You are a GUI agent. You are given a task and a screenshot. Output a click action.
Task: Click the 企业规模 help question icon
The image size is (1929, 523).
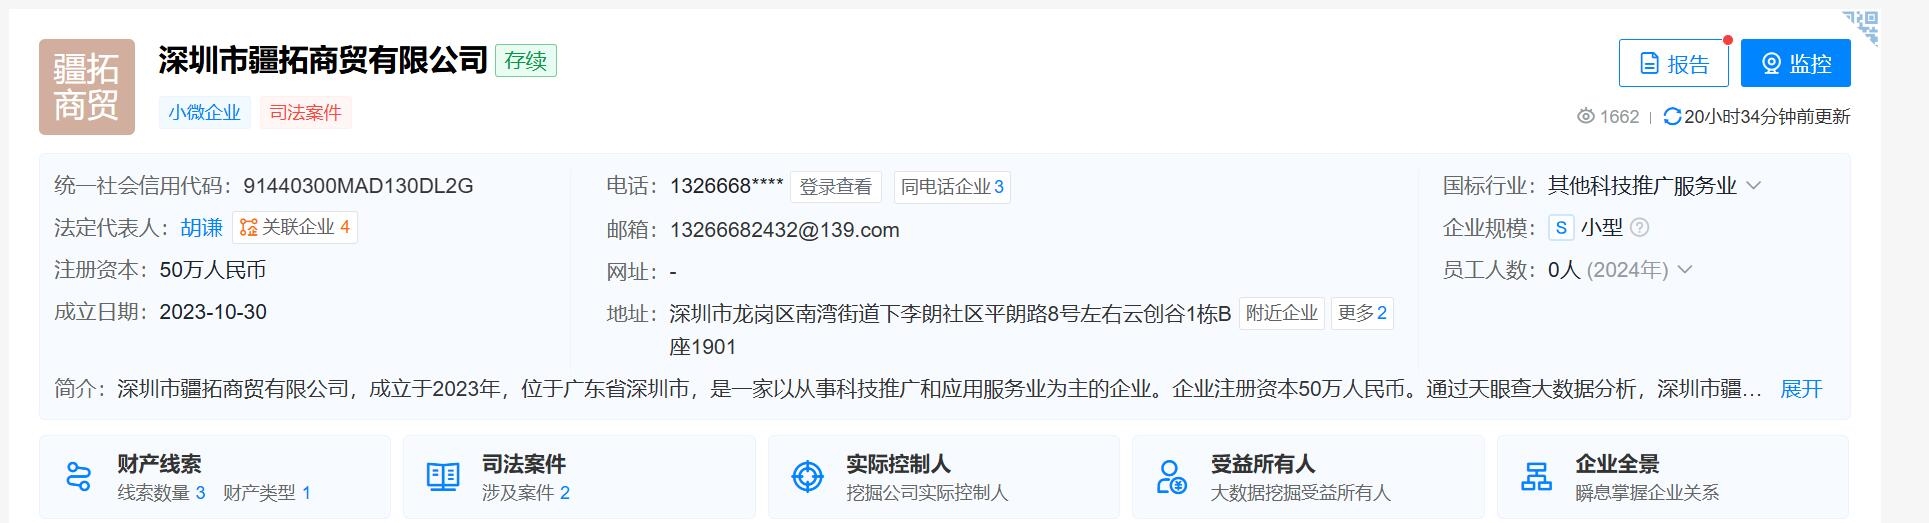point(1639,228)
